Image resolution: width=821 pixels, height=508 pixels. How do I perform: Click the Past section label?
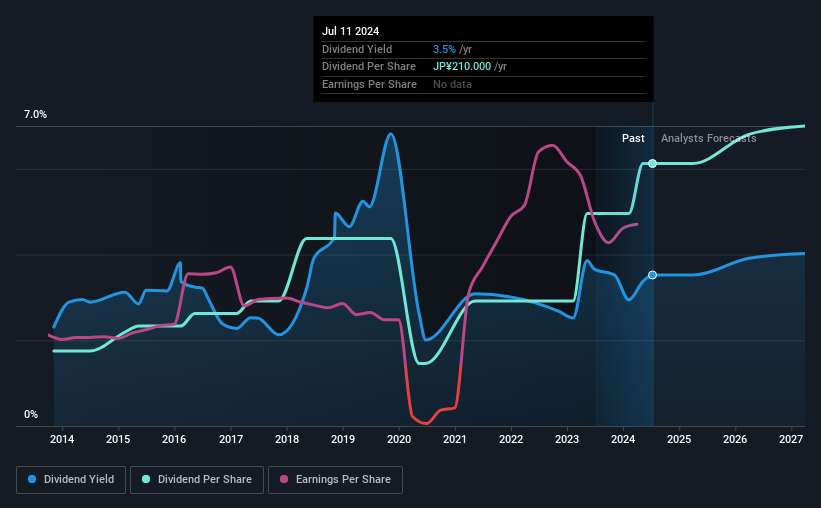point(633,138)
